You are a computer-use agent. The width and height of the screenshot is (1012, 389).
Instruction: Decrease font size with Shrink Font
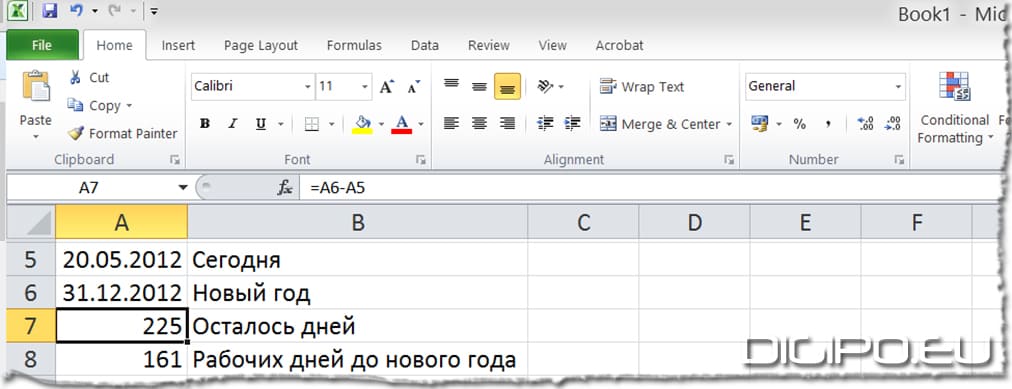(414, 86)
